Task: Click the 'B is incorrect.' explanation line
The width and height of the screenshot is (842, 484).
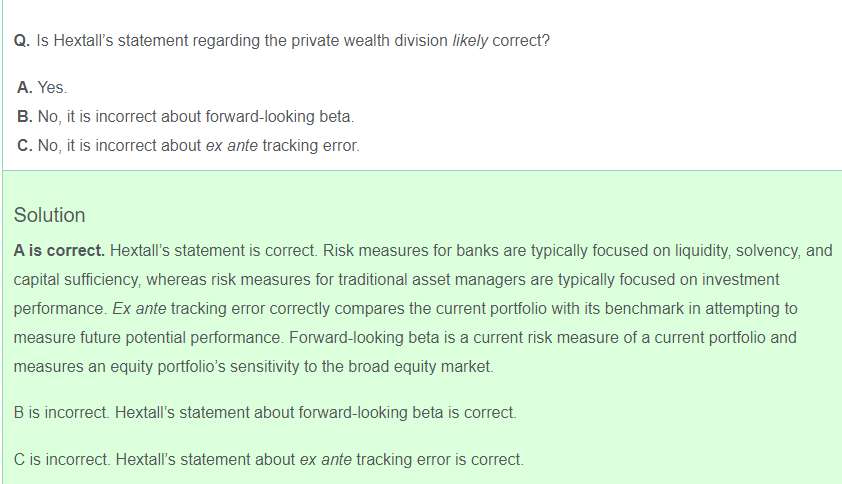Action: point(265,413)
